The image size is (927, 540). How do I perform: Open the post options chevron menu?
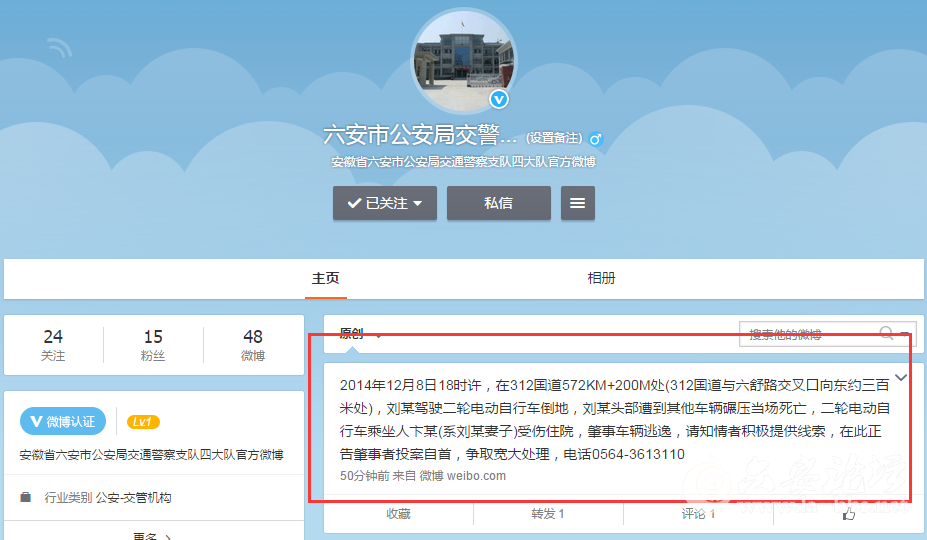[901, 377]
